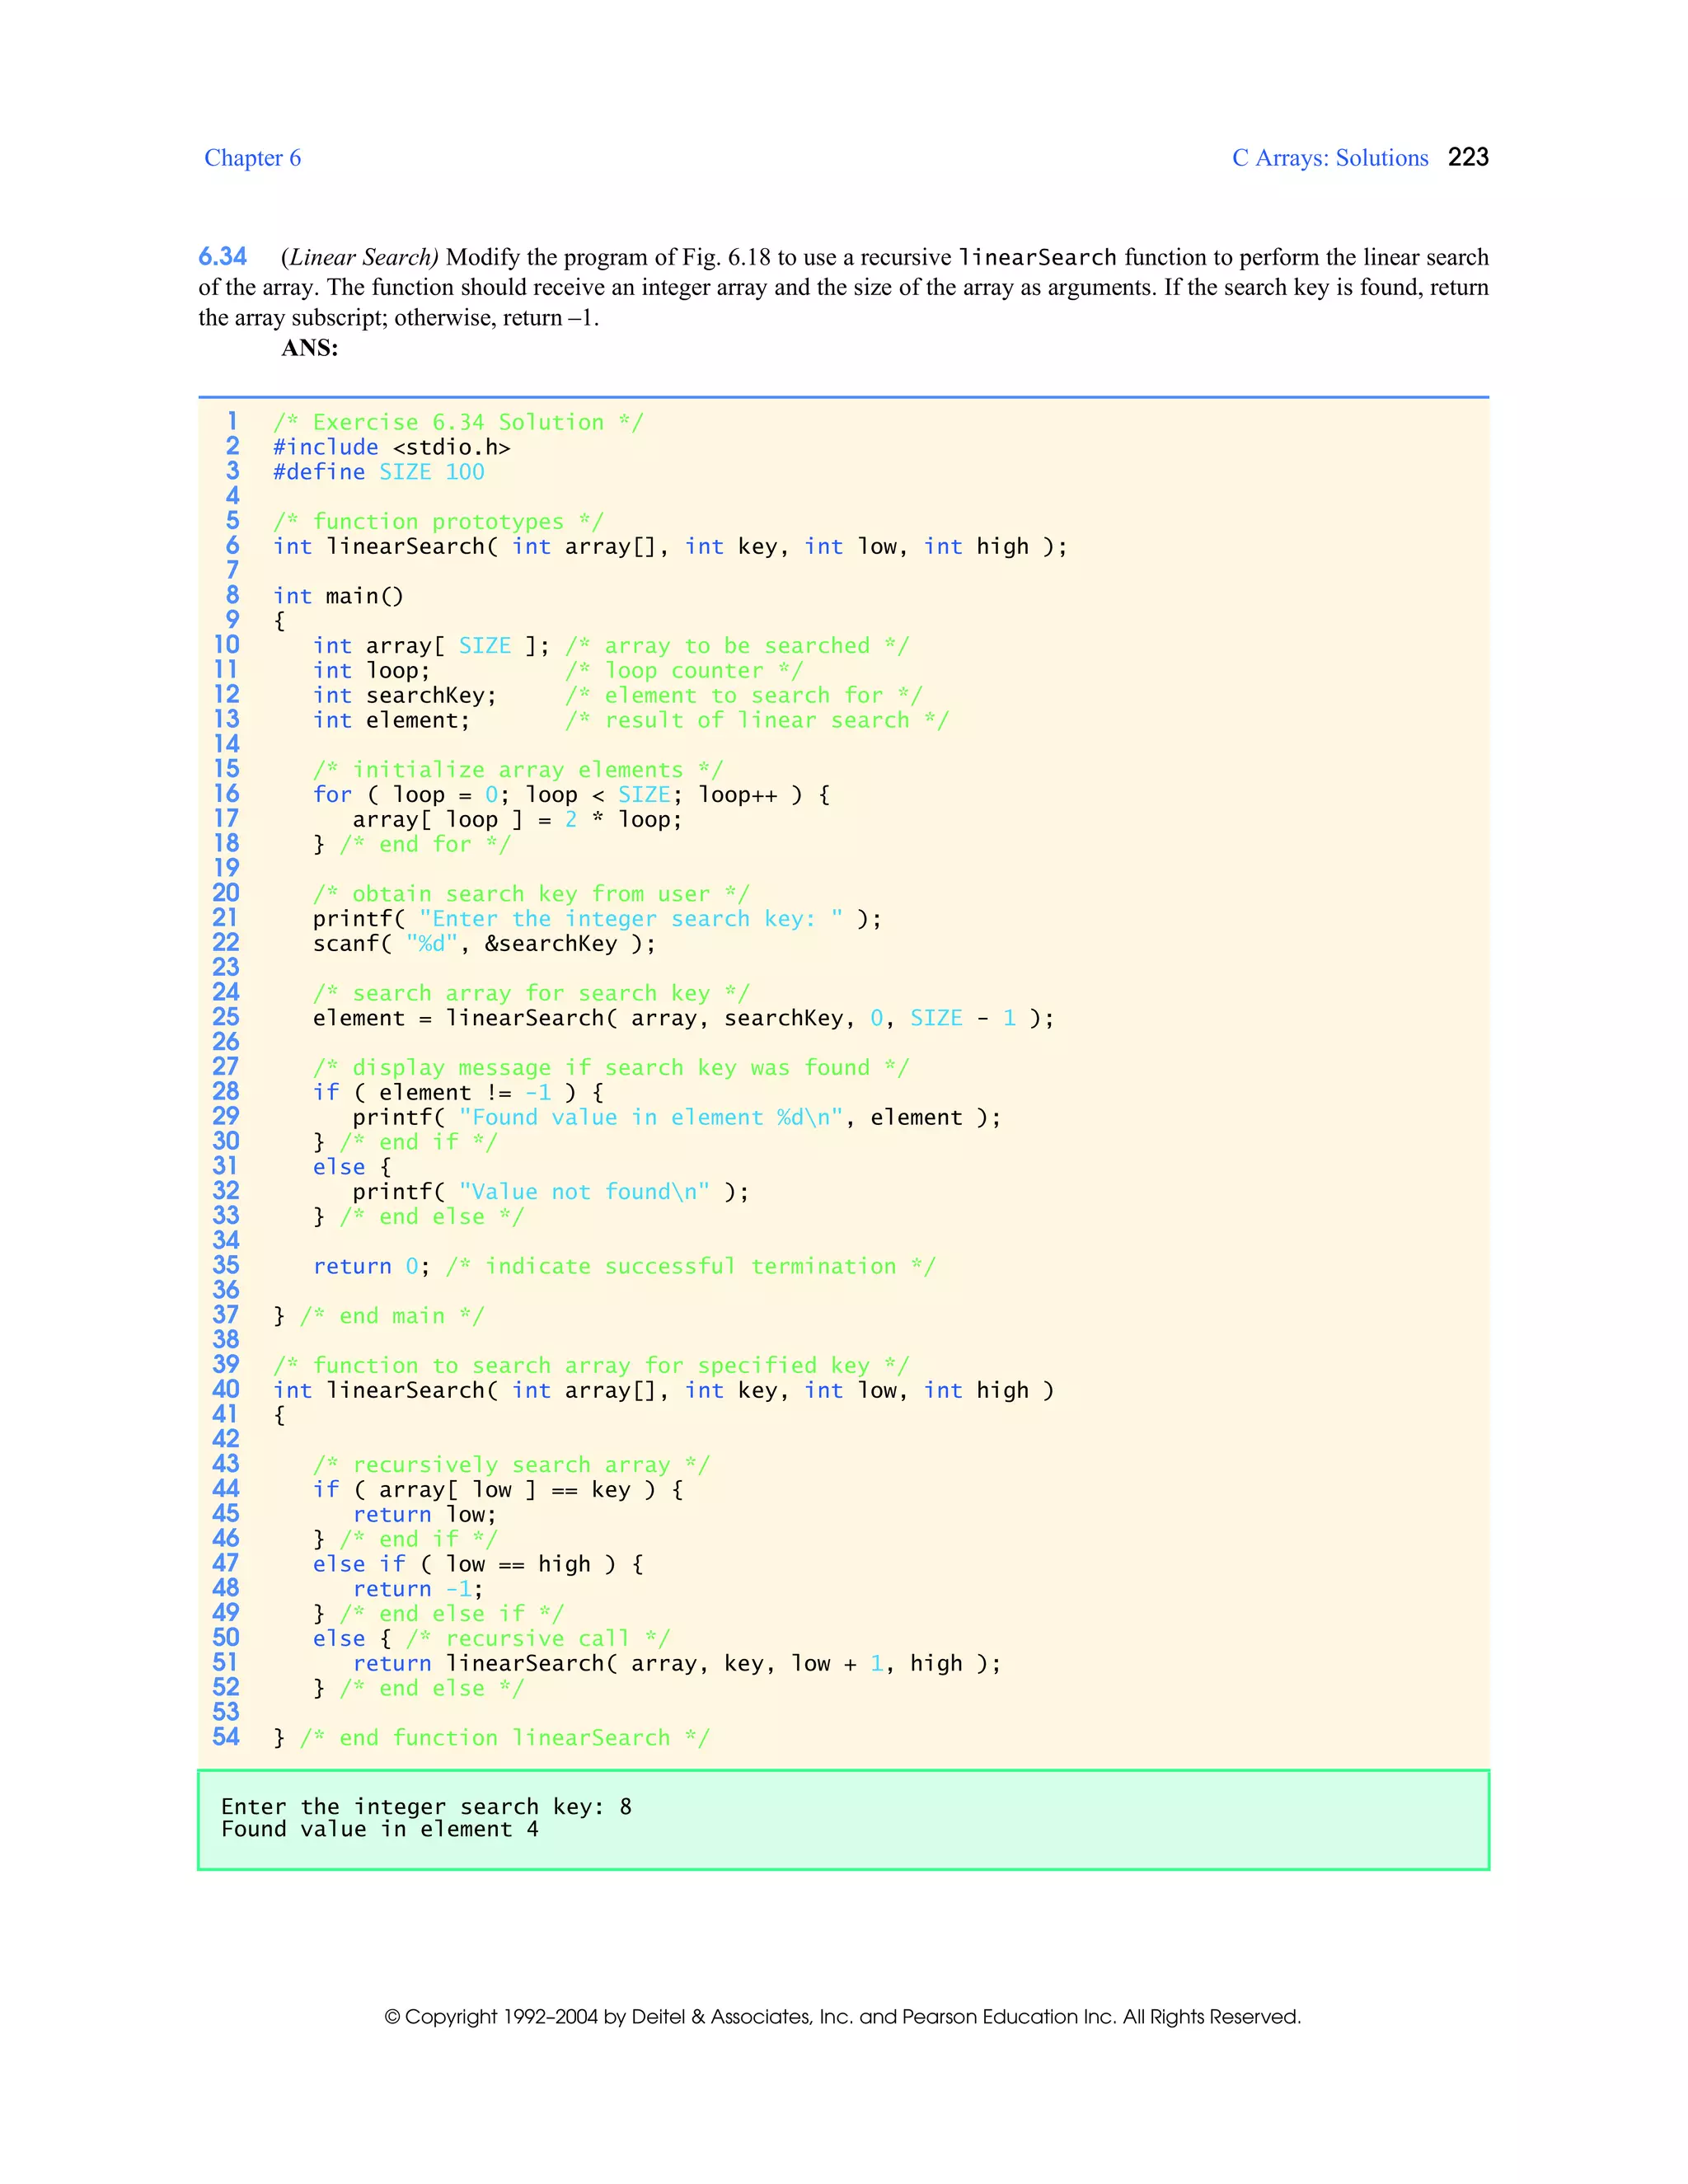
Task: Click the output line 'Found value in element 4'
Action: [380, 1829]
